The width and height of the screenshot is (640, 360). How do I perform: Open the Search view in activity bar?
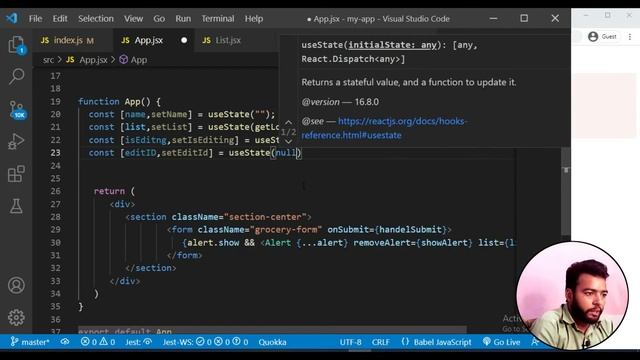tap(16, 76)
